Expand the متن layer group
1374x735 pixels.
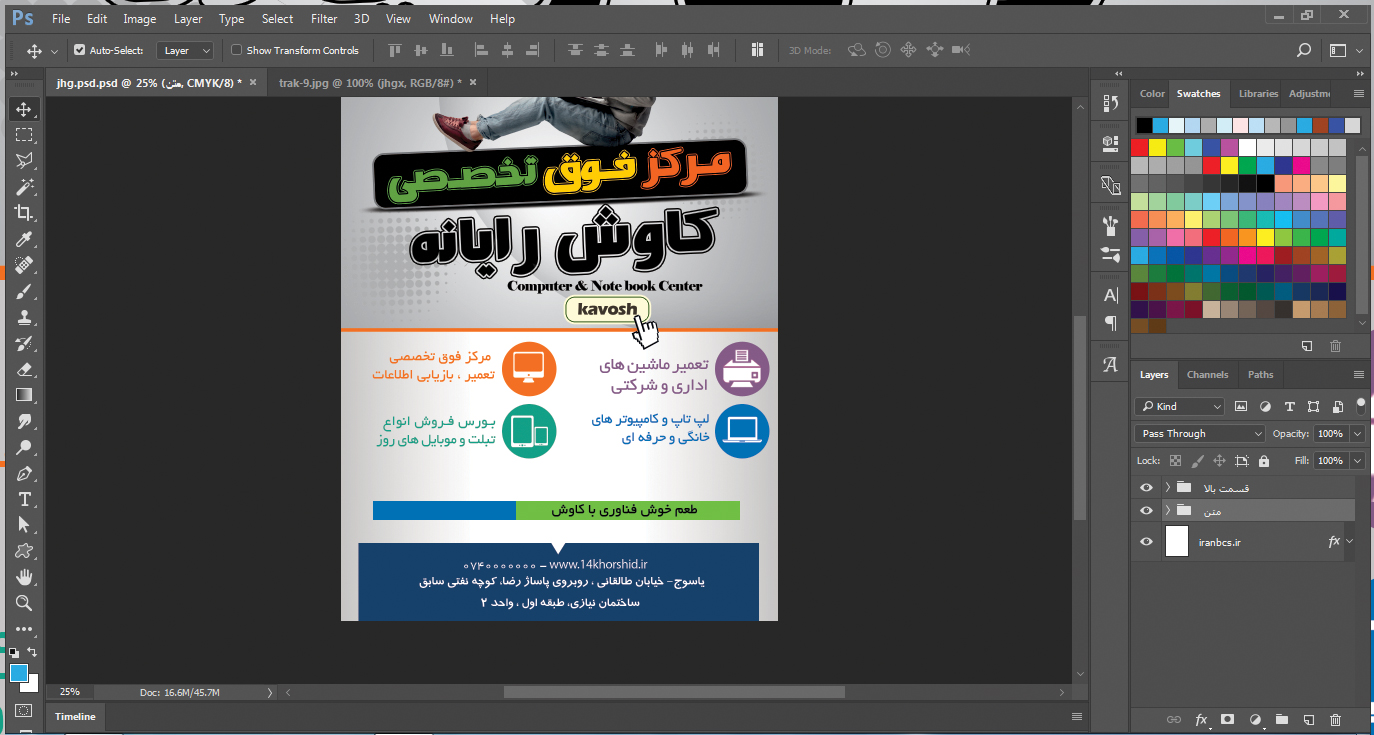tap(1167, 511)
